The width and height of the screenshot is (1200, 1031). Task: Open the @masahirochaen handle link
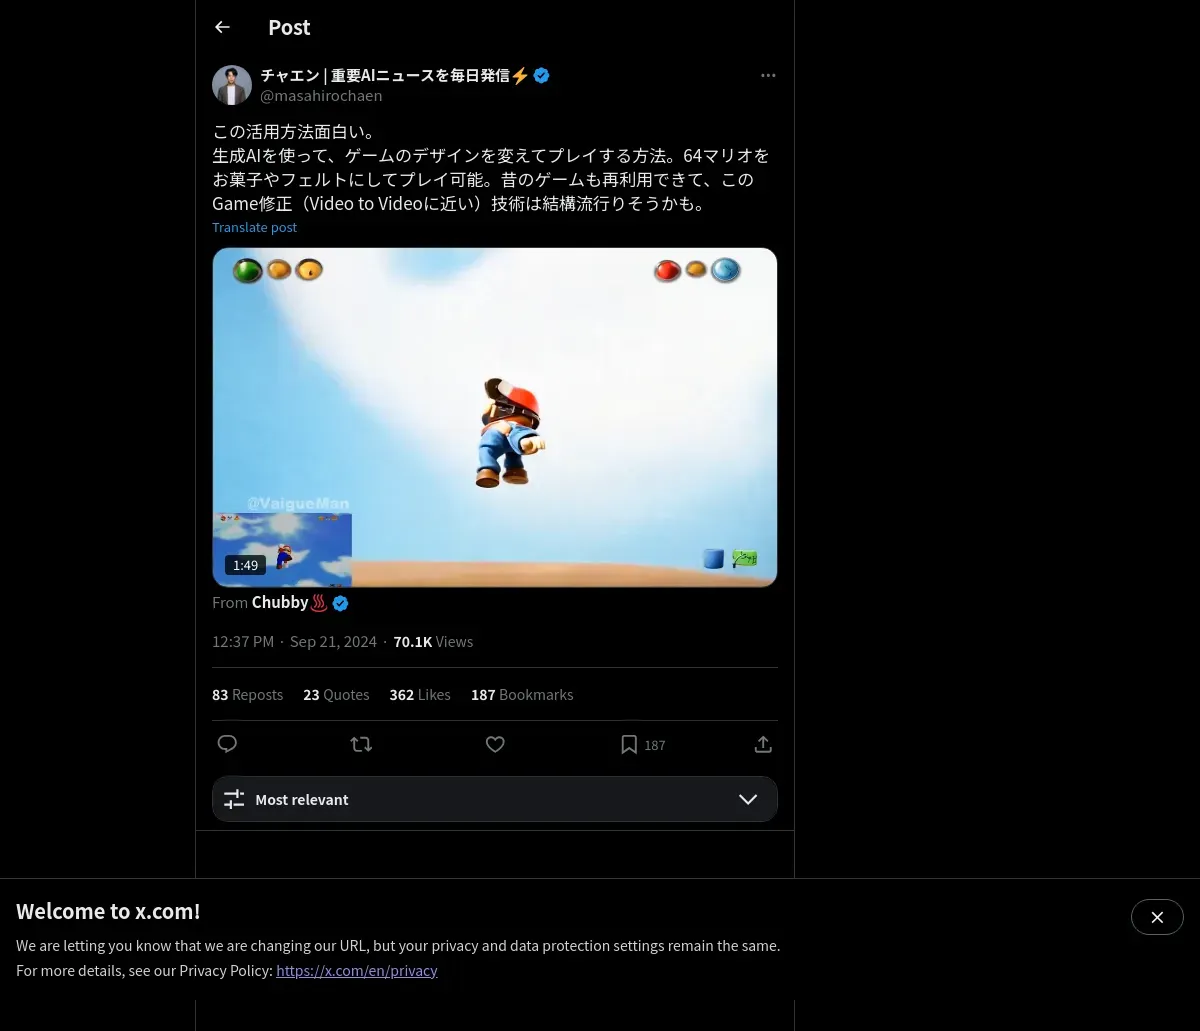point(321,96)
